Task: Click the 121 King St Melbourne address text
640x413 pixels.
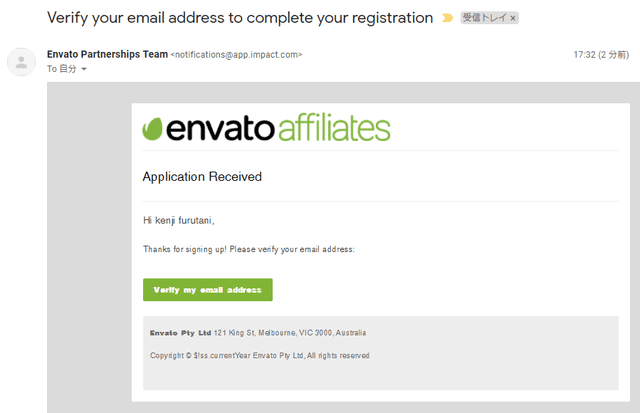Action: [x=290, y=333]
